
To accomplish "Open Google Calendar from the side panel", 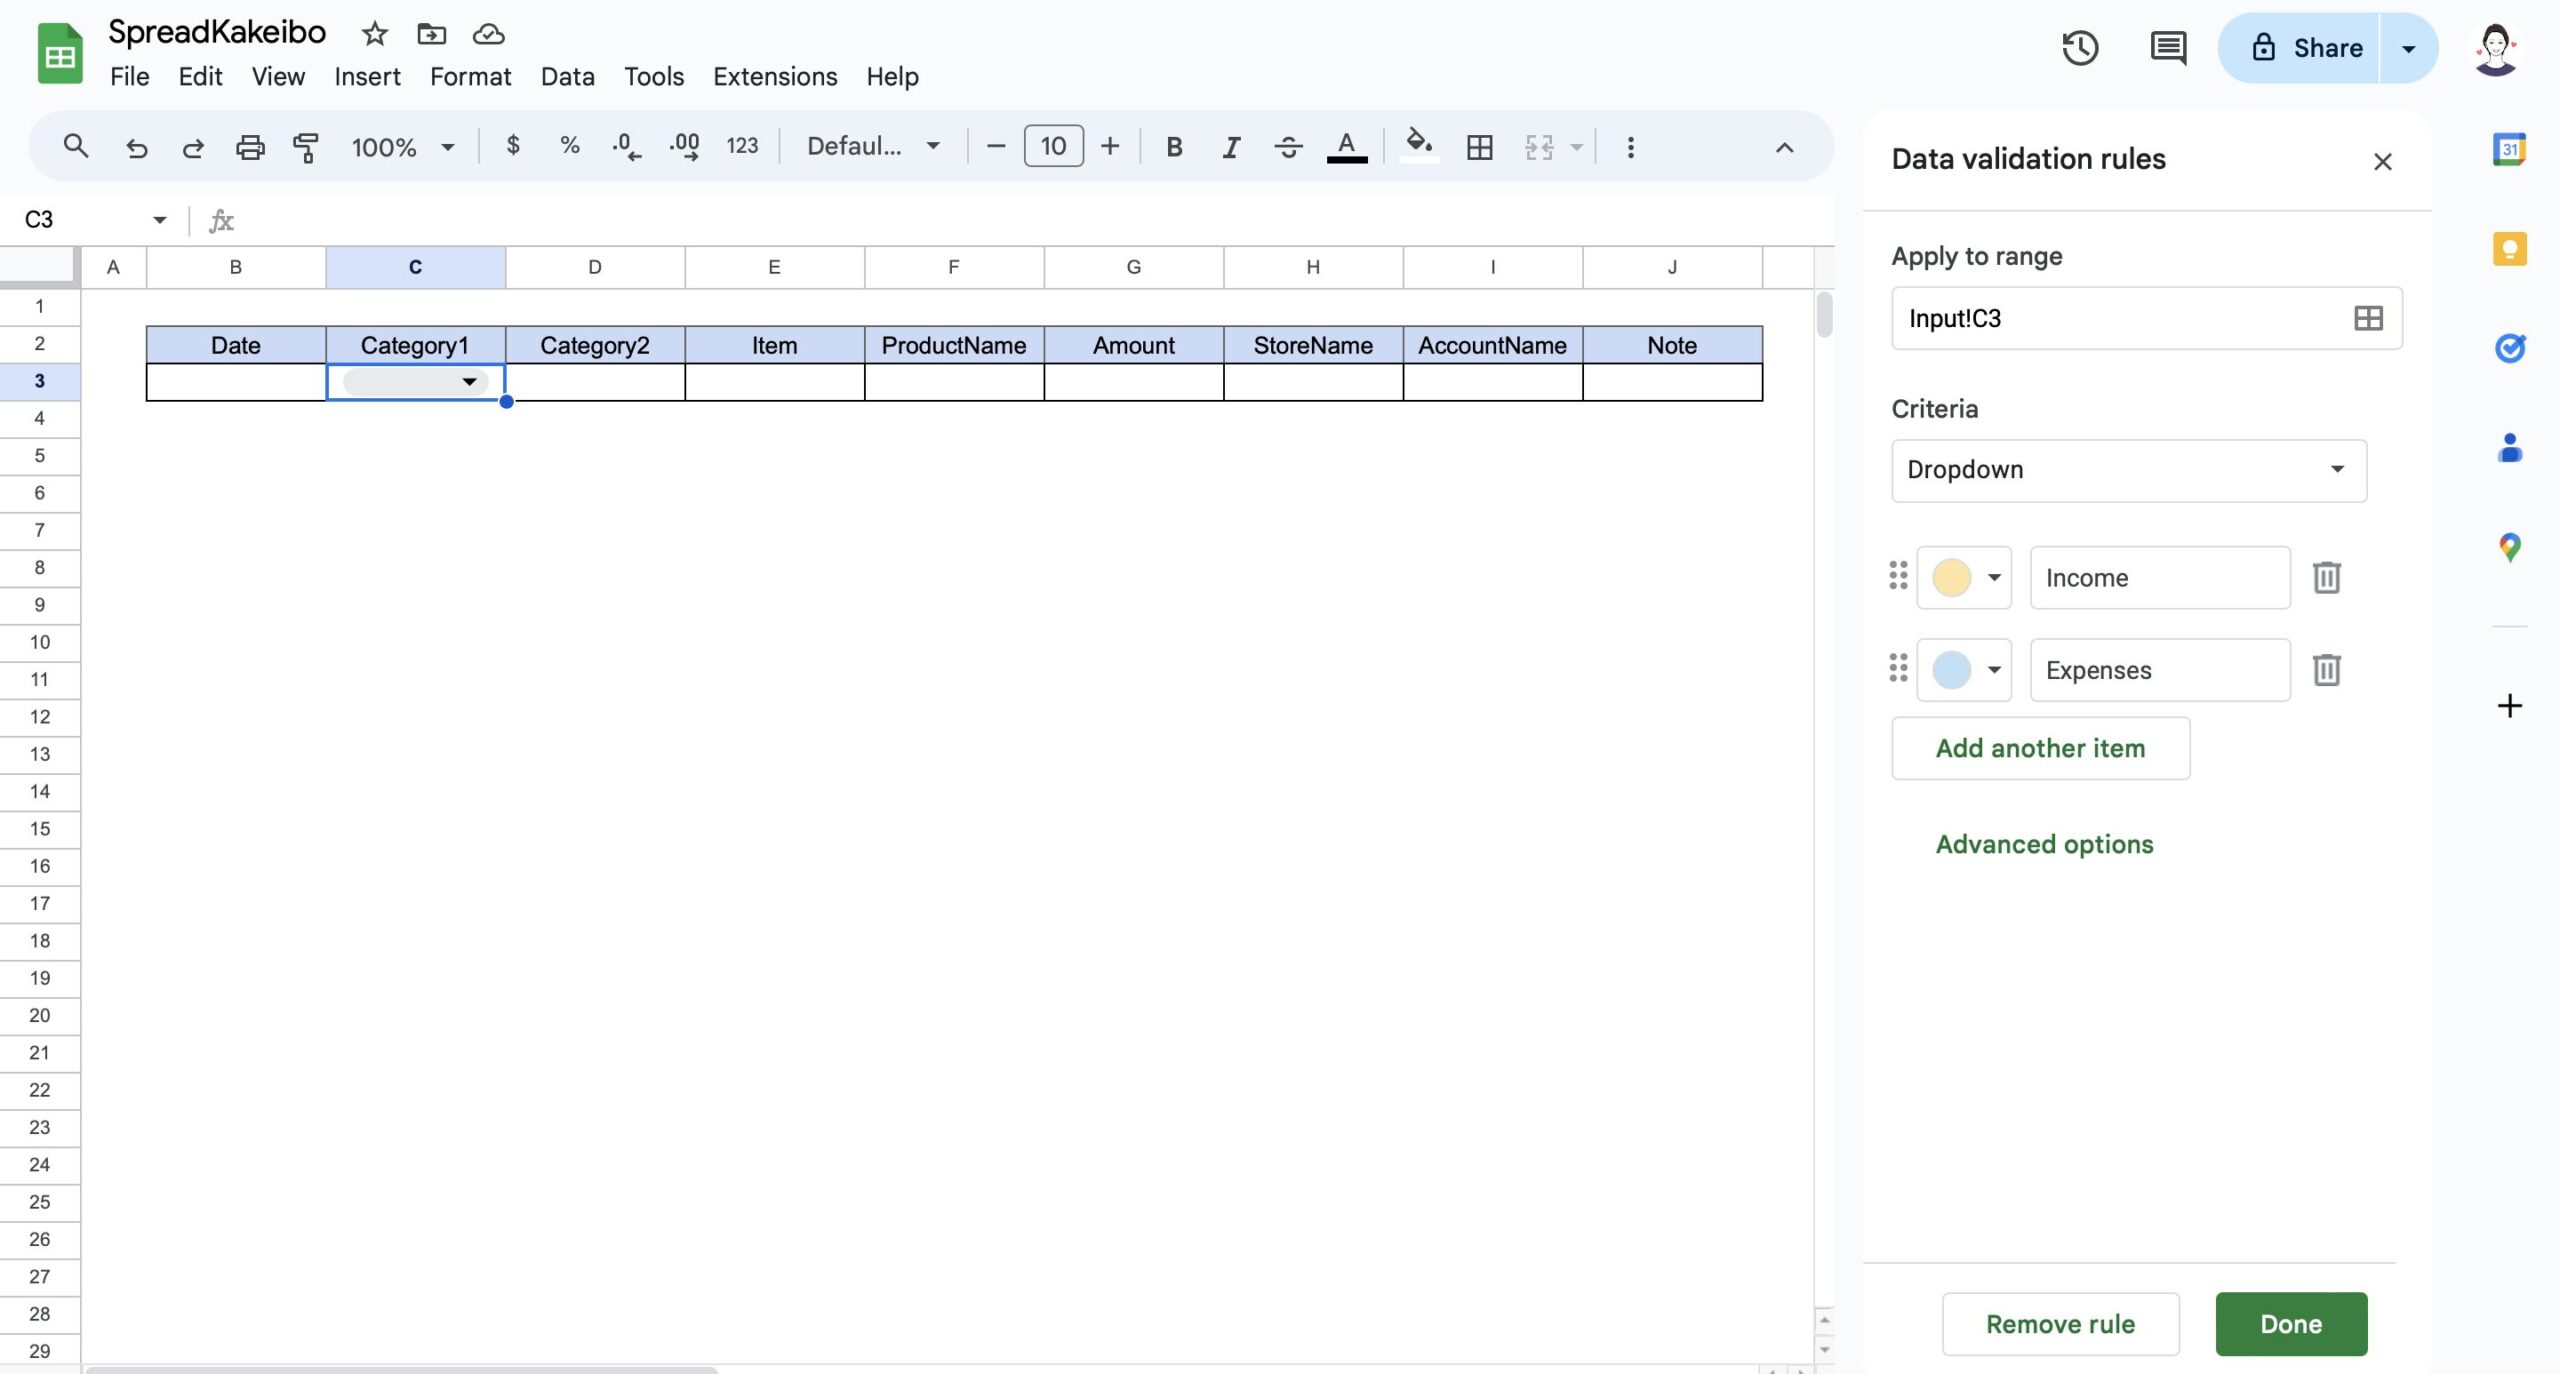I will tap(2510, 148).
